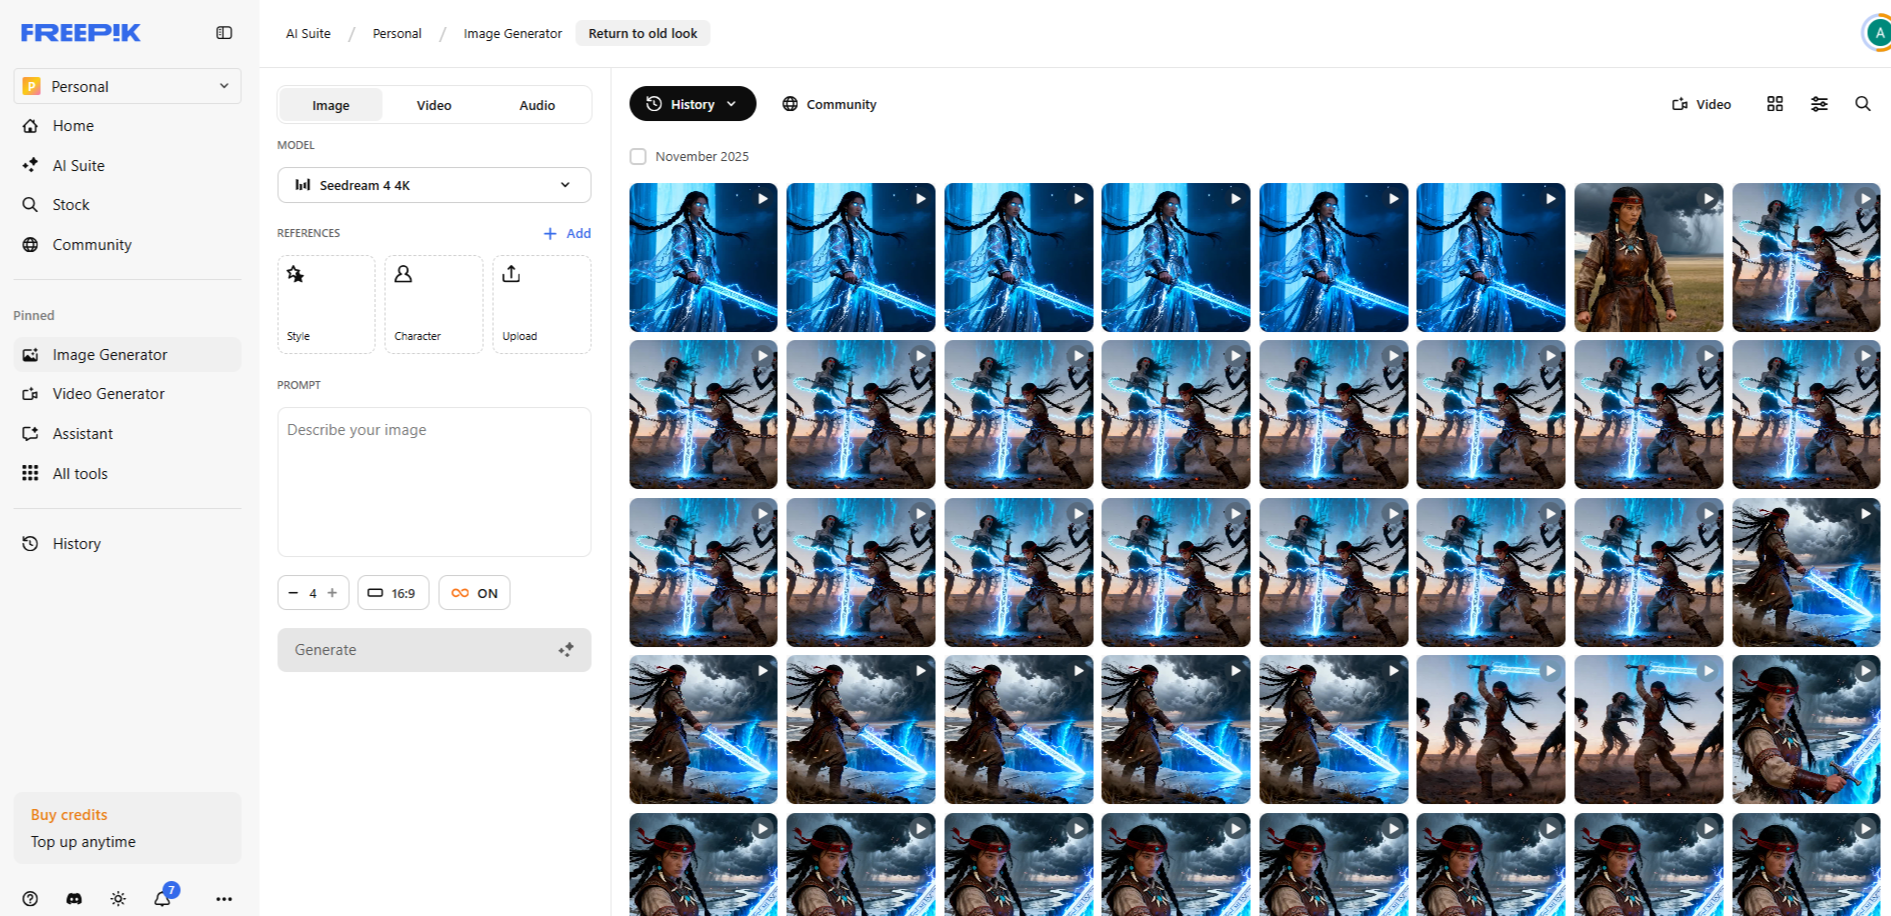Open the stormy grassland portrait thumbnail

pos(1649,257)
